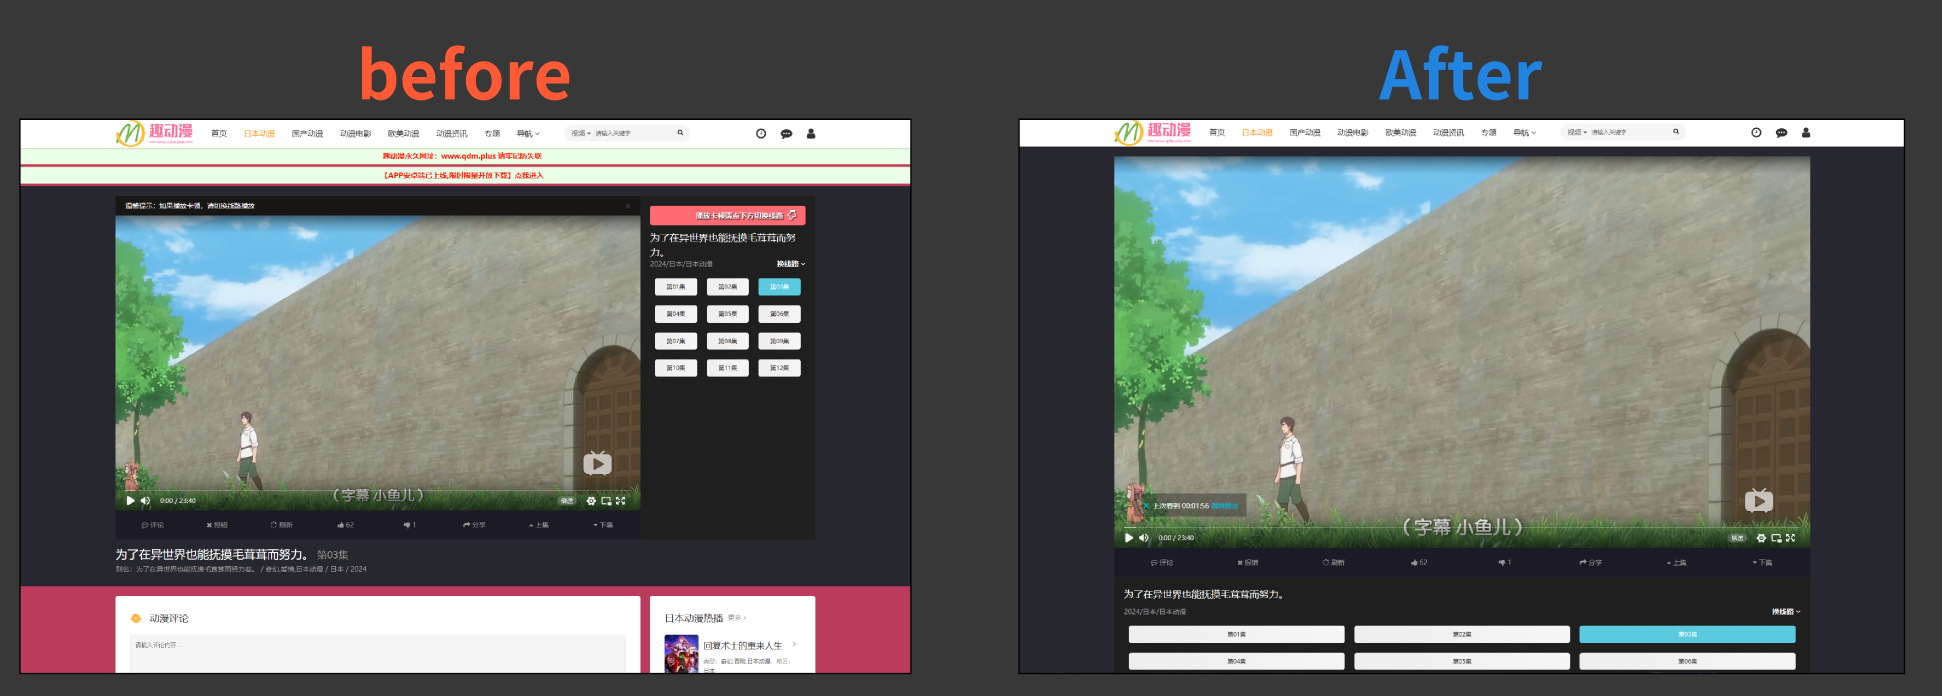
Task: Select 日本动漫 menu in before screenshot
Action: 259,133
